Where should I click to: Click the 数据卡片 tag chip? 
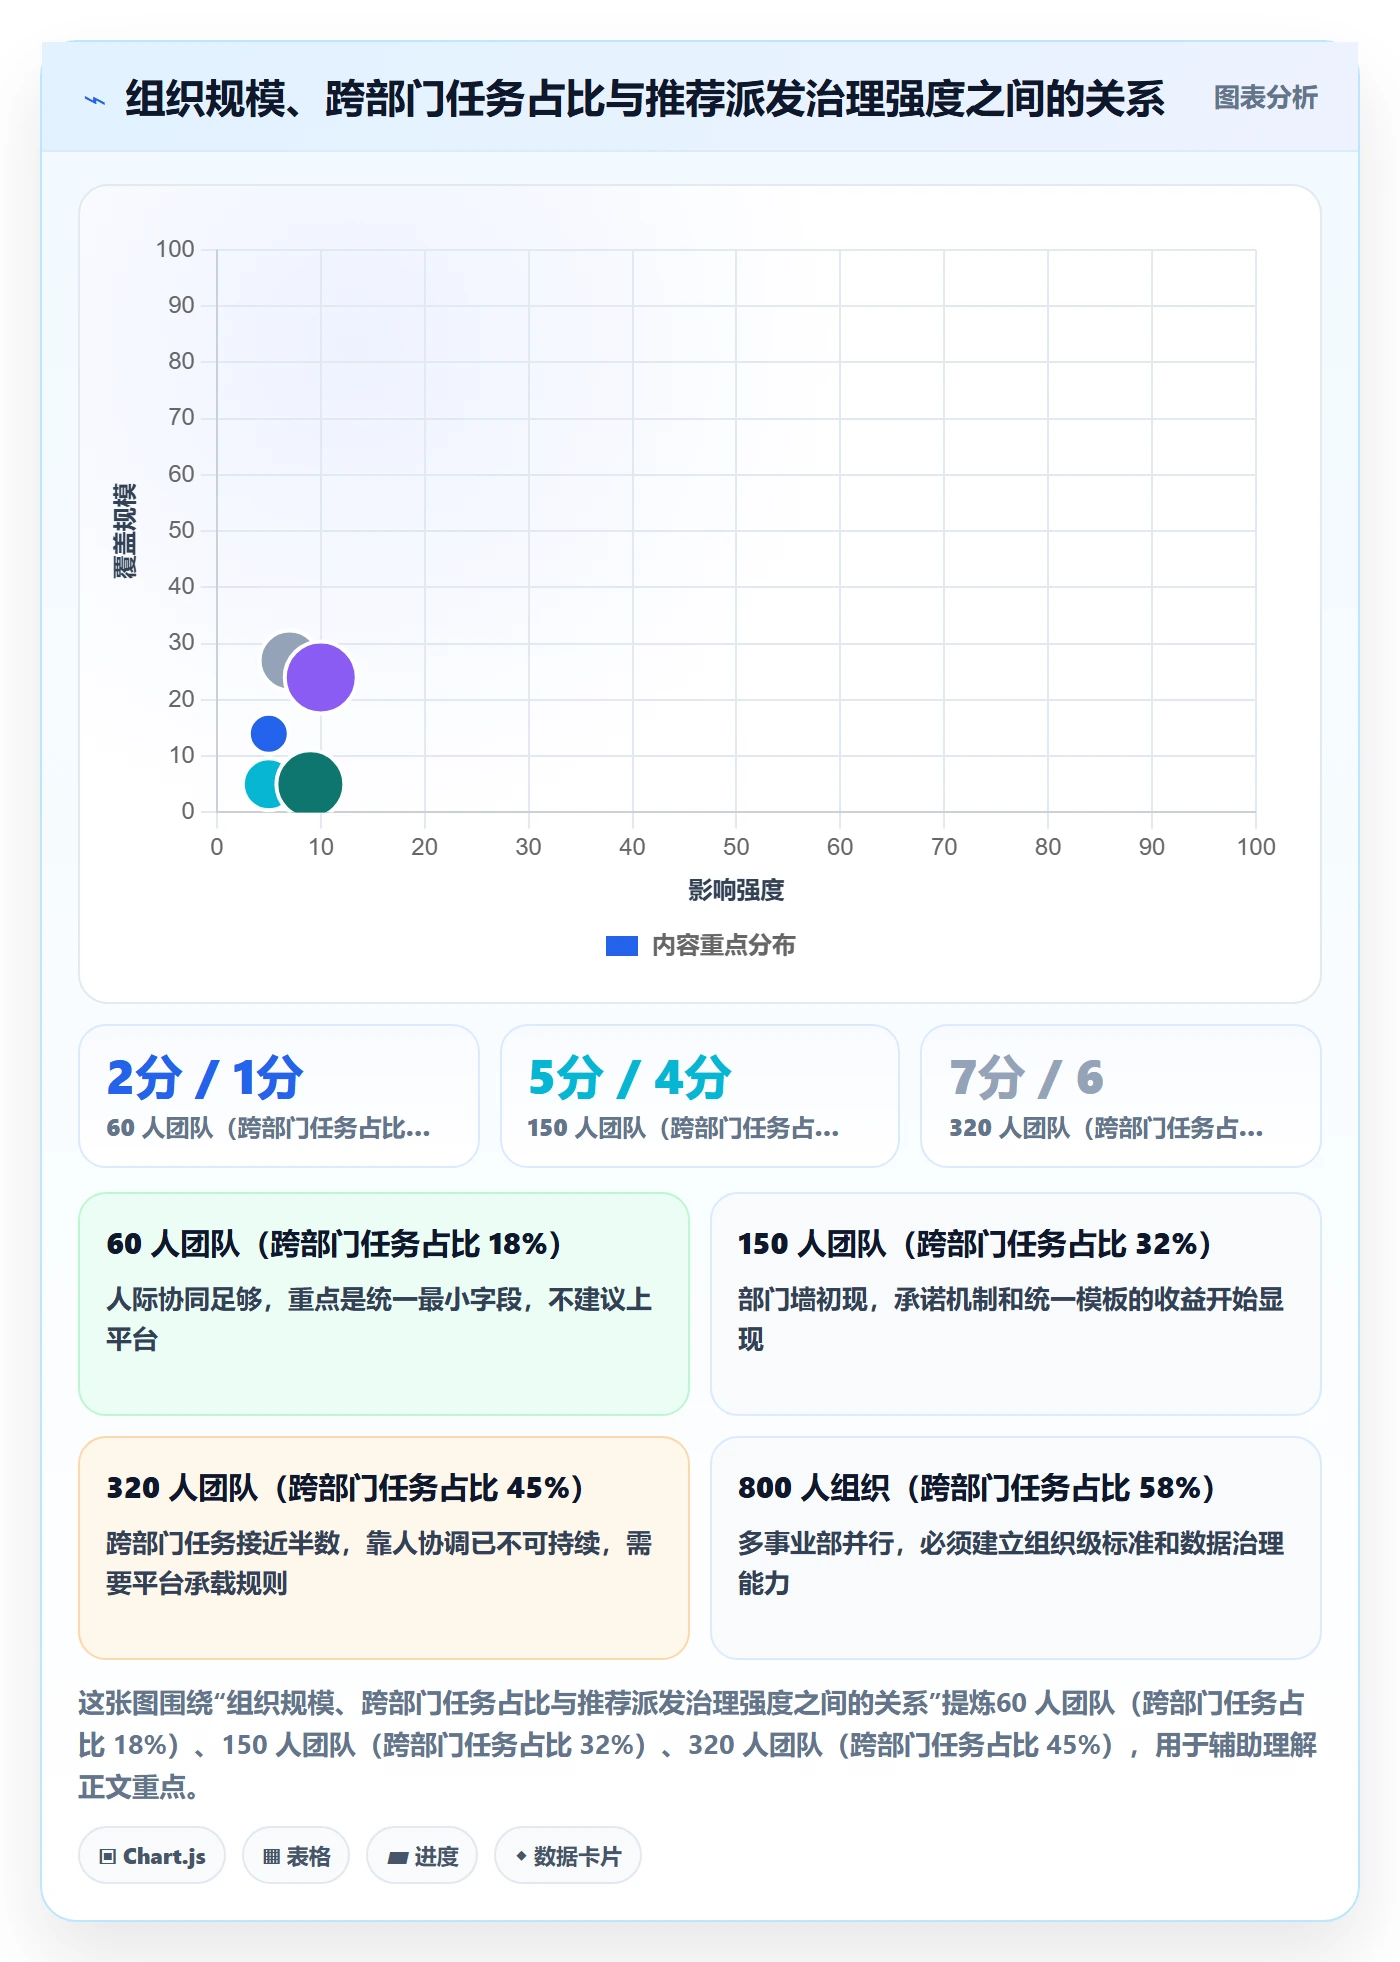click(x=568, y=1856)
